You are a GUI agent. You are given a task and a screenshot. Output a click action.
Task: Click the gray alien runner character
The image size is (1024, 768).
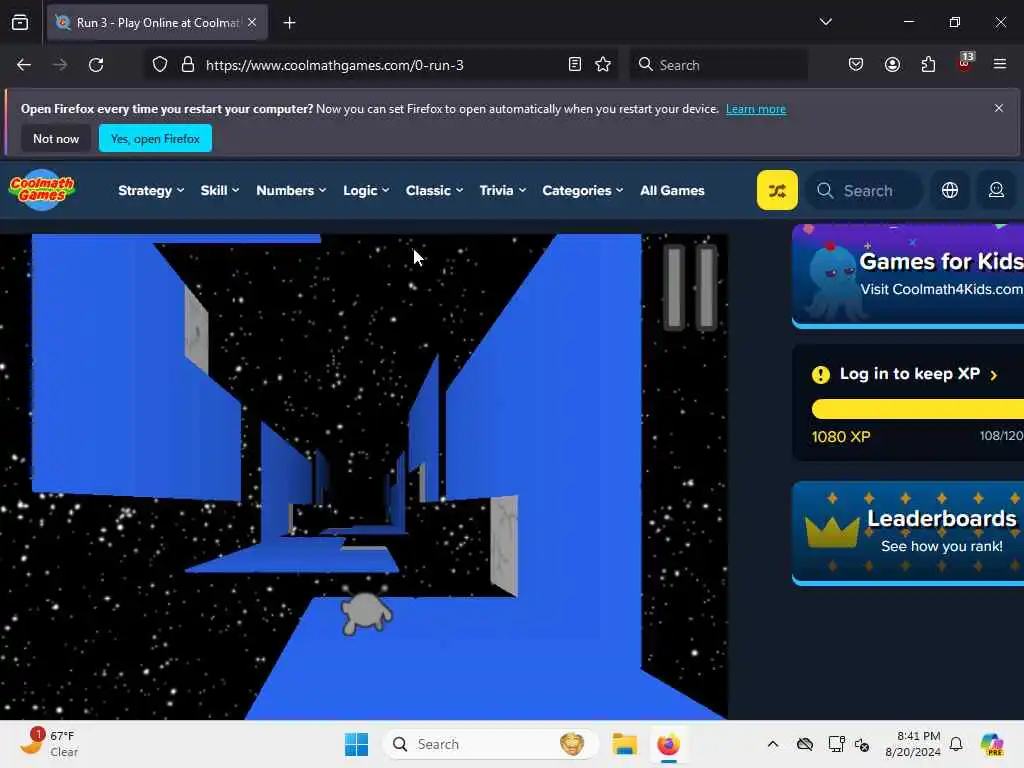pyautogui.click(x=366, y=610)
